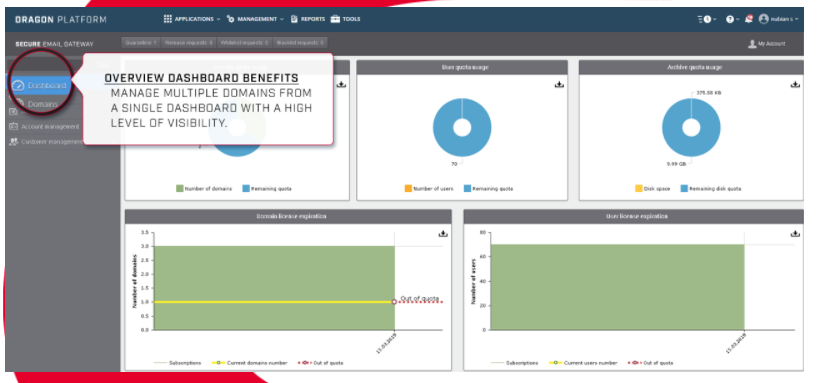Image resolution: width=818 pixels, height=383 pixels.
Task: Click the User license expiration panel header
Action: [633, 216]
